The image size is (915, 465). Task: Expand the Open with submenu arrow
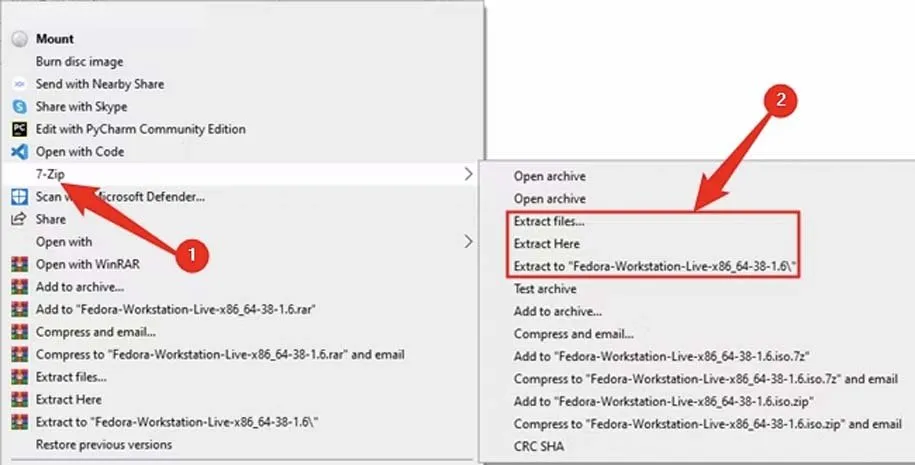469,241
